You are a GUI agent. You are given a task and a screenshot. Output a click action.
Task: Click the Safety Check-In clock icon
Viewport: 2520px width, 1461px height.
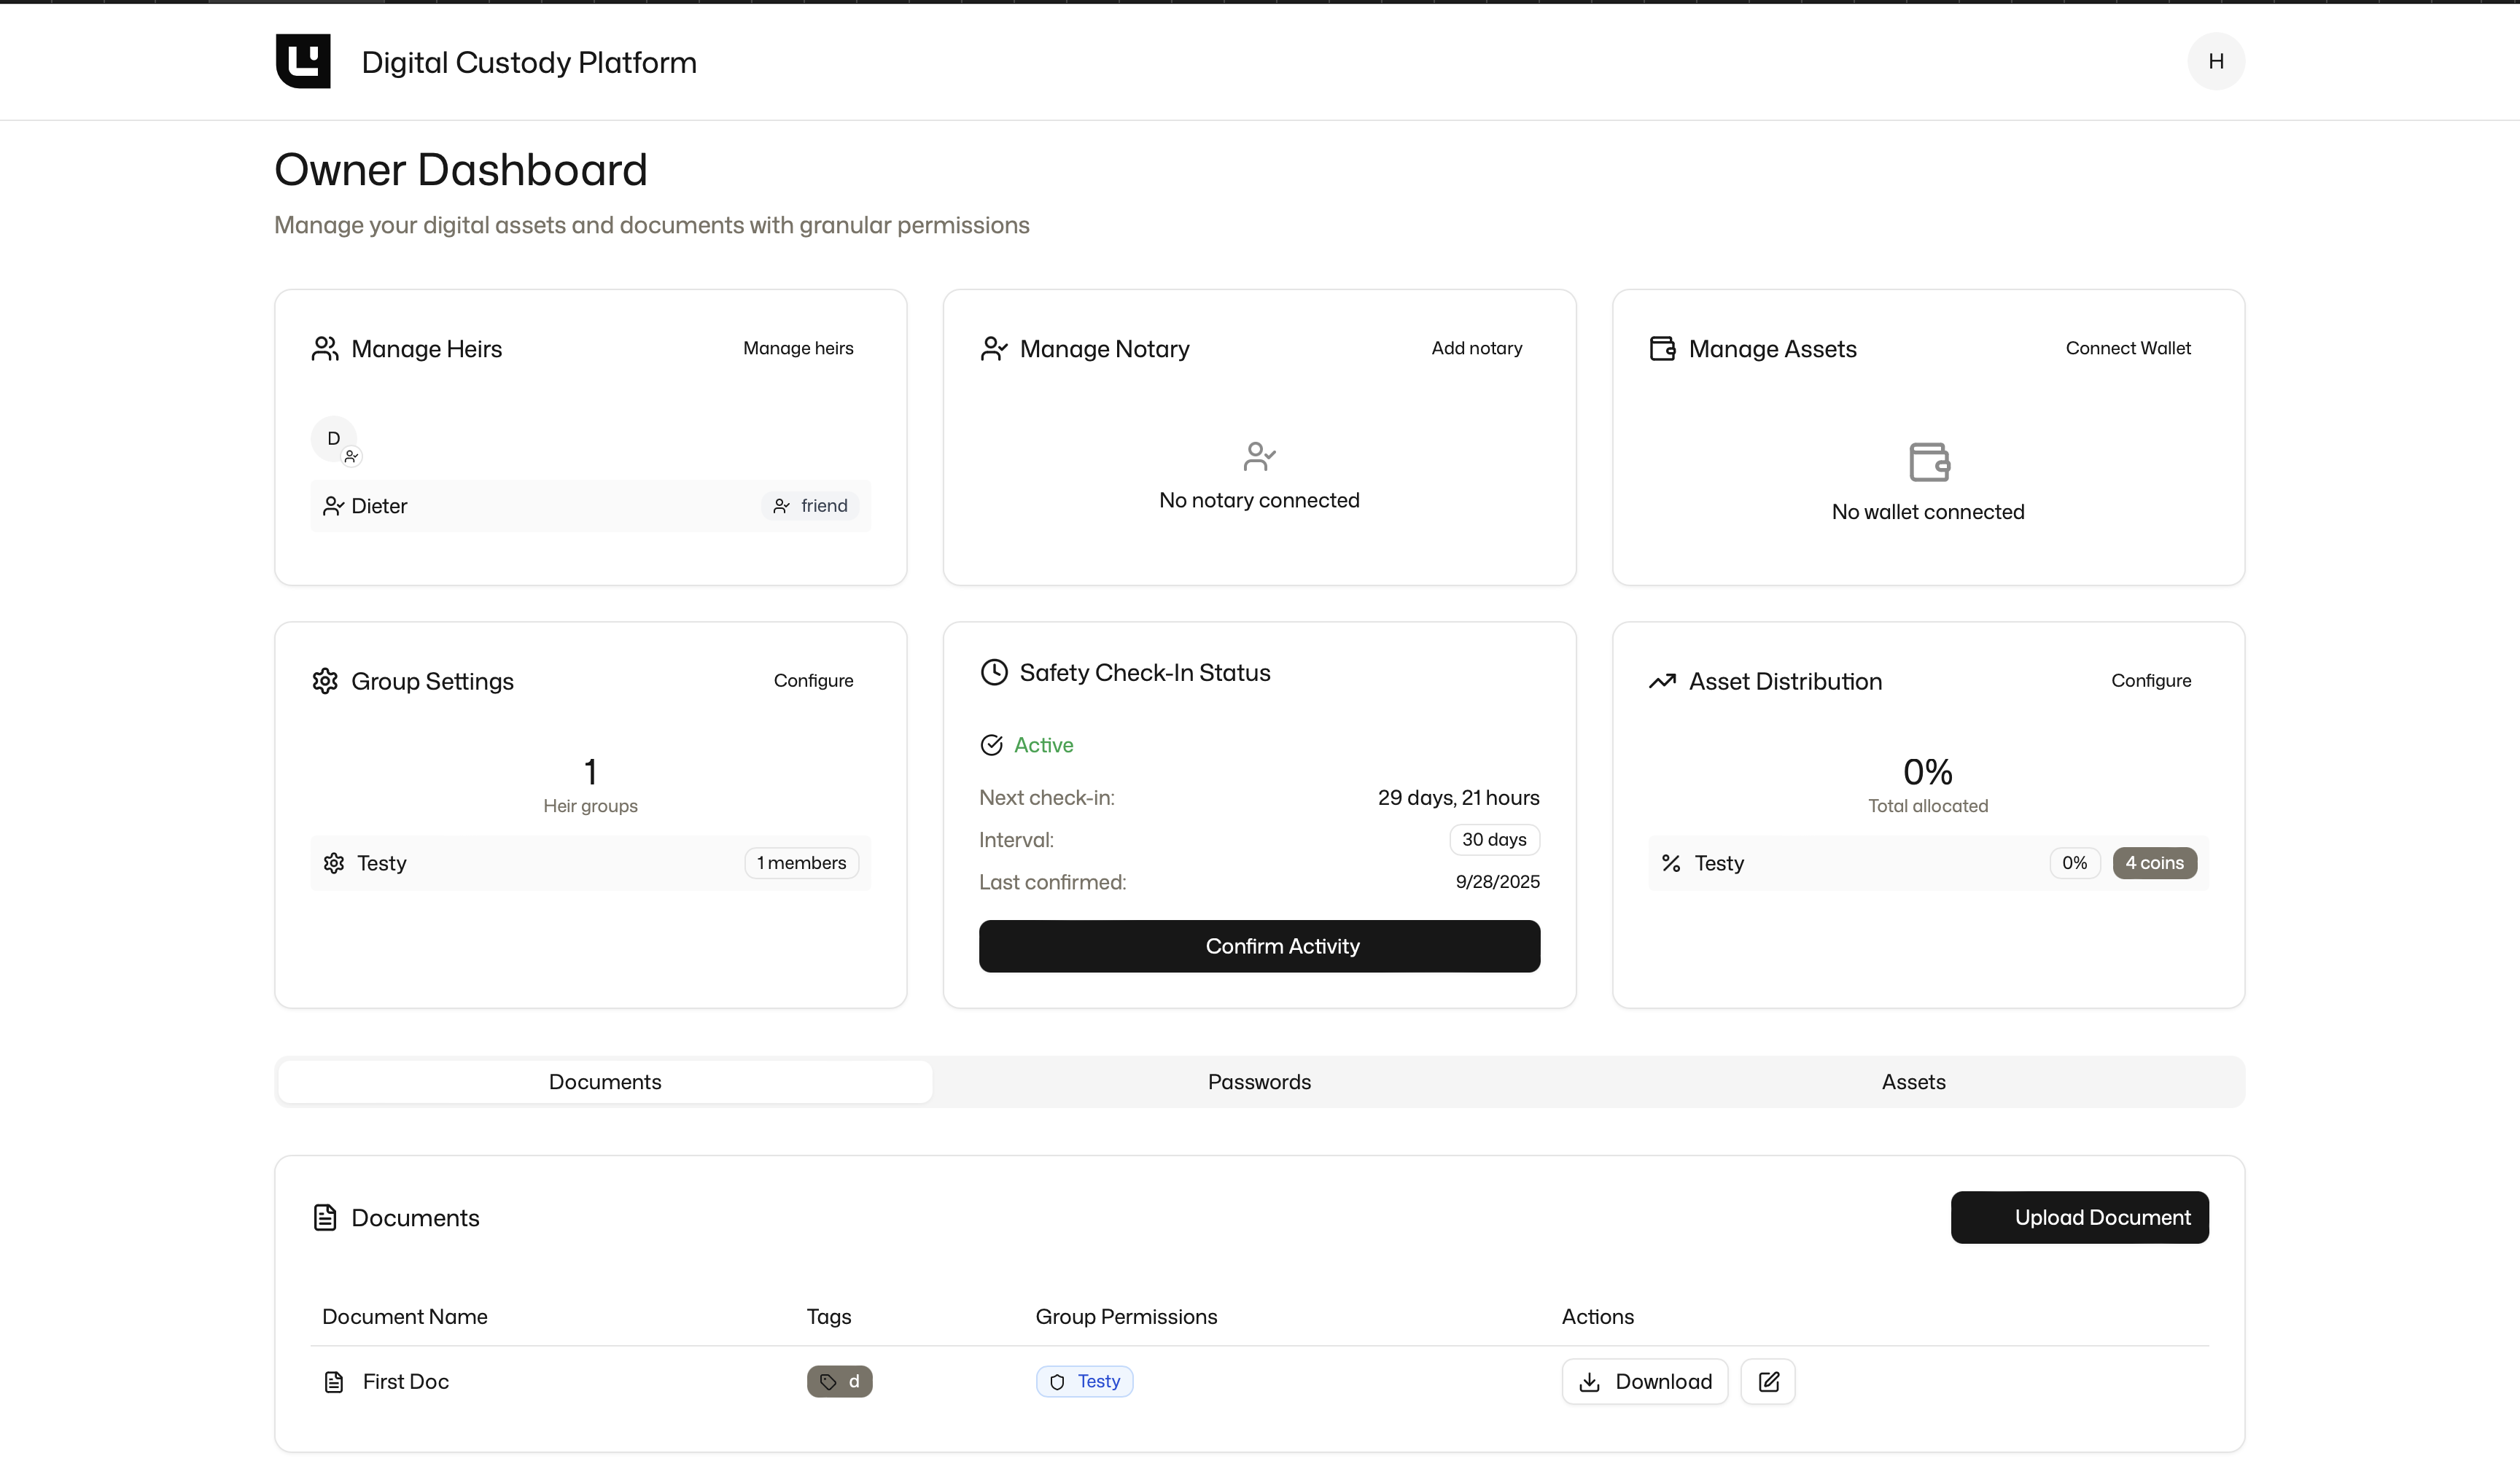pyautogui.click(x=993, y=672)
